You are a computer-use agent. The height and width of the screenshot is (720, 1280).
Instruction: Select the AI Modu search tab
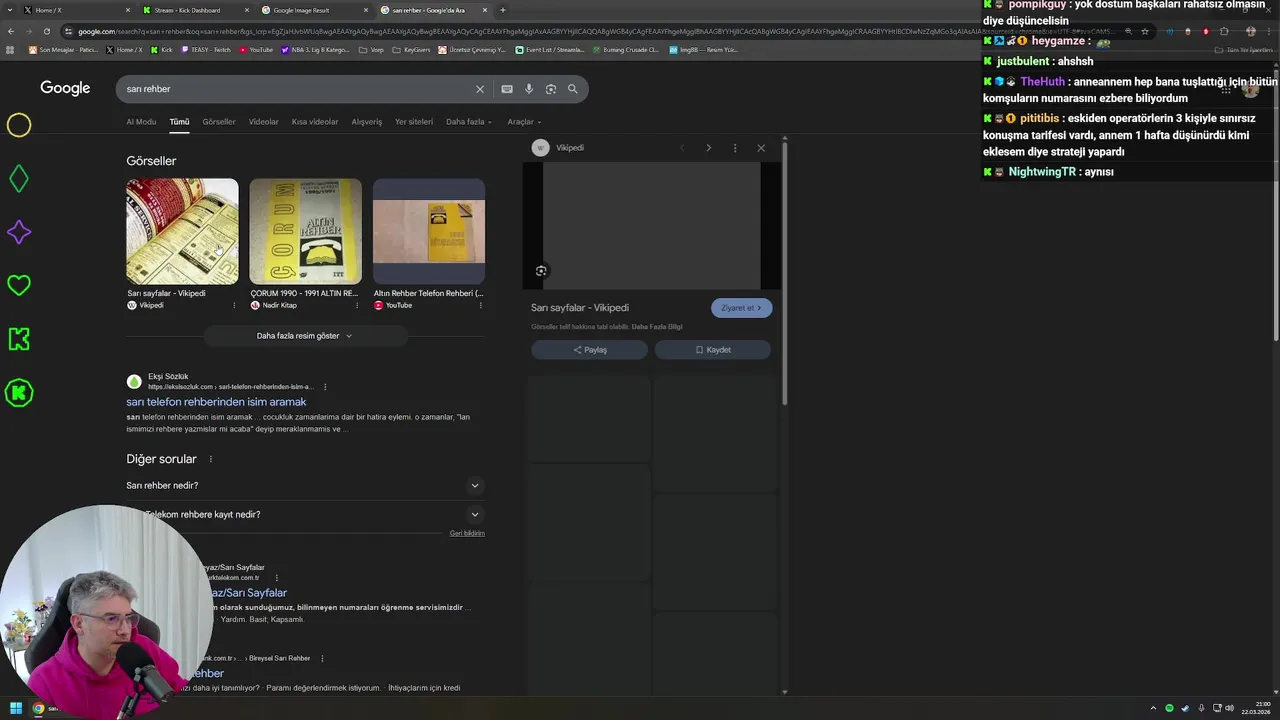coord(141,122)
